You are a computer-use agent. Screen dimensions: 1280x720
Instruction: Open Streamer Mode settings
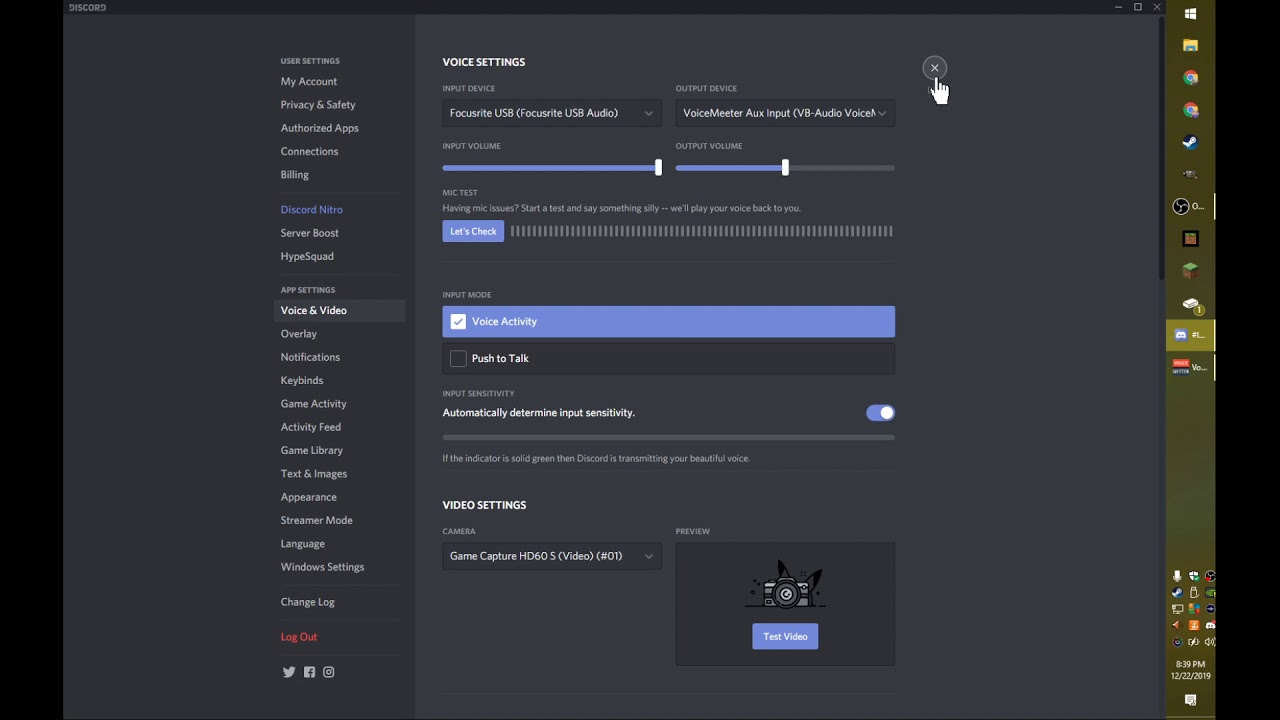[317, 520]
